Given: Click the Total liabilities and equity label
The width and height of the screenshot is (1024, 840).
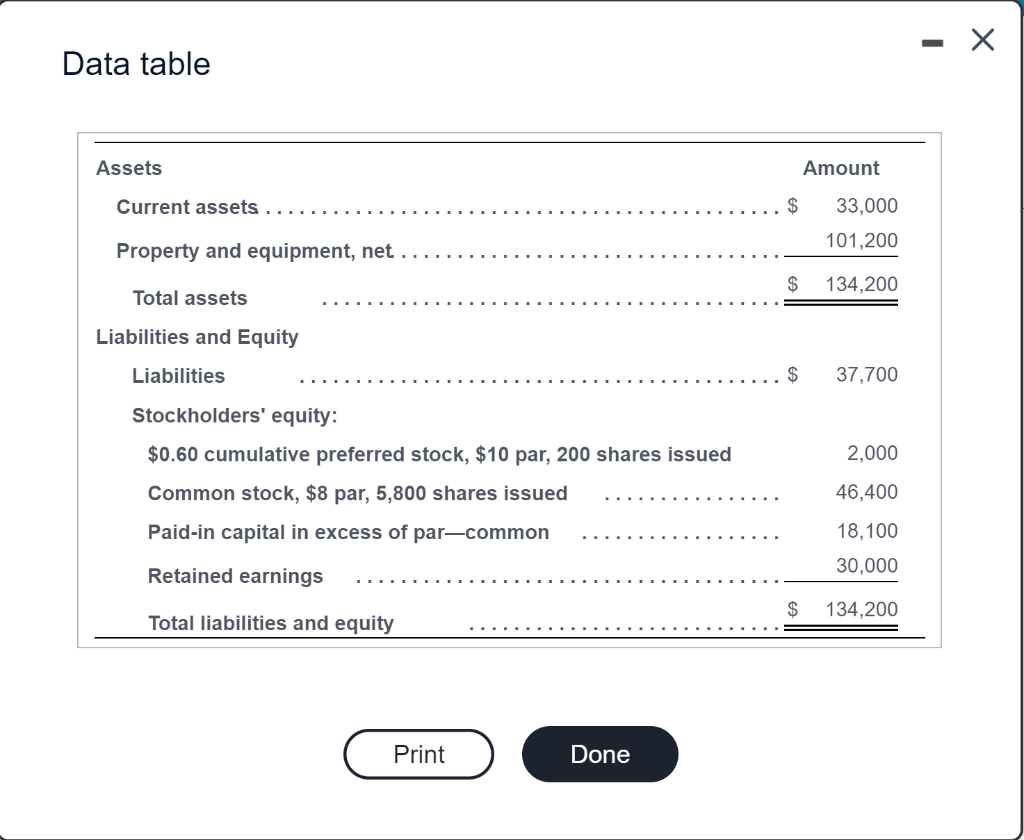Looking at the screenshot, I should (271, 623).
